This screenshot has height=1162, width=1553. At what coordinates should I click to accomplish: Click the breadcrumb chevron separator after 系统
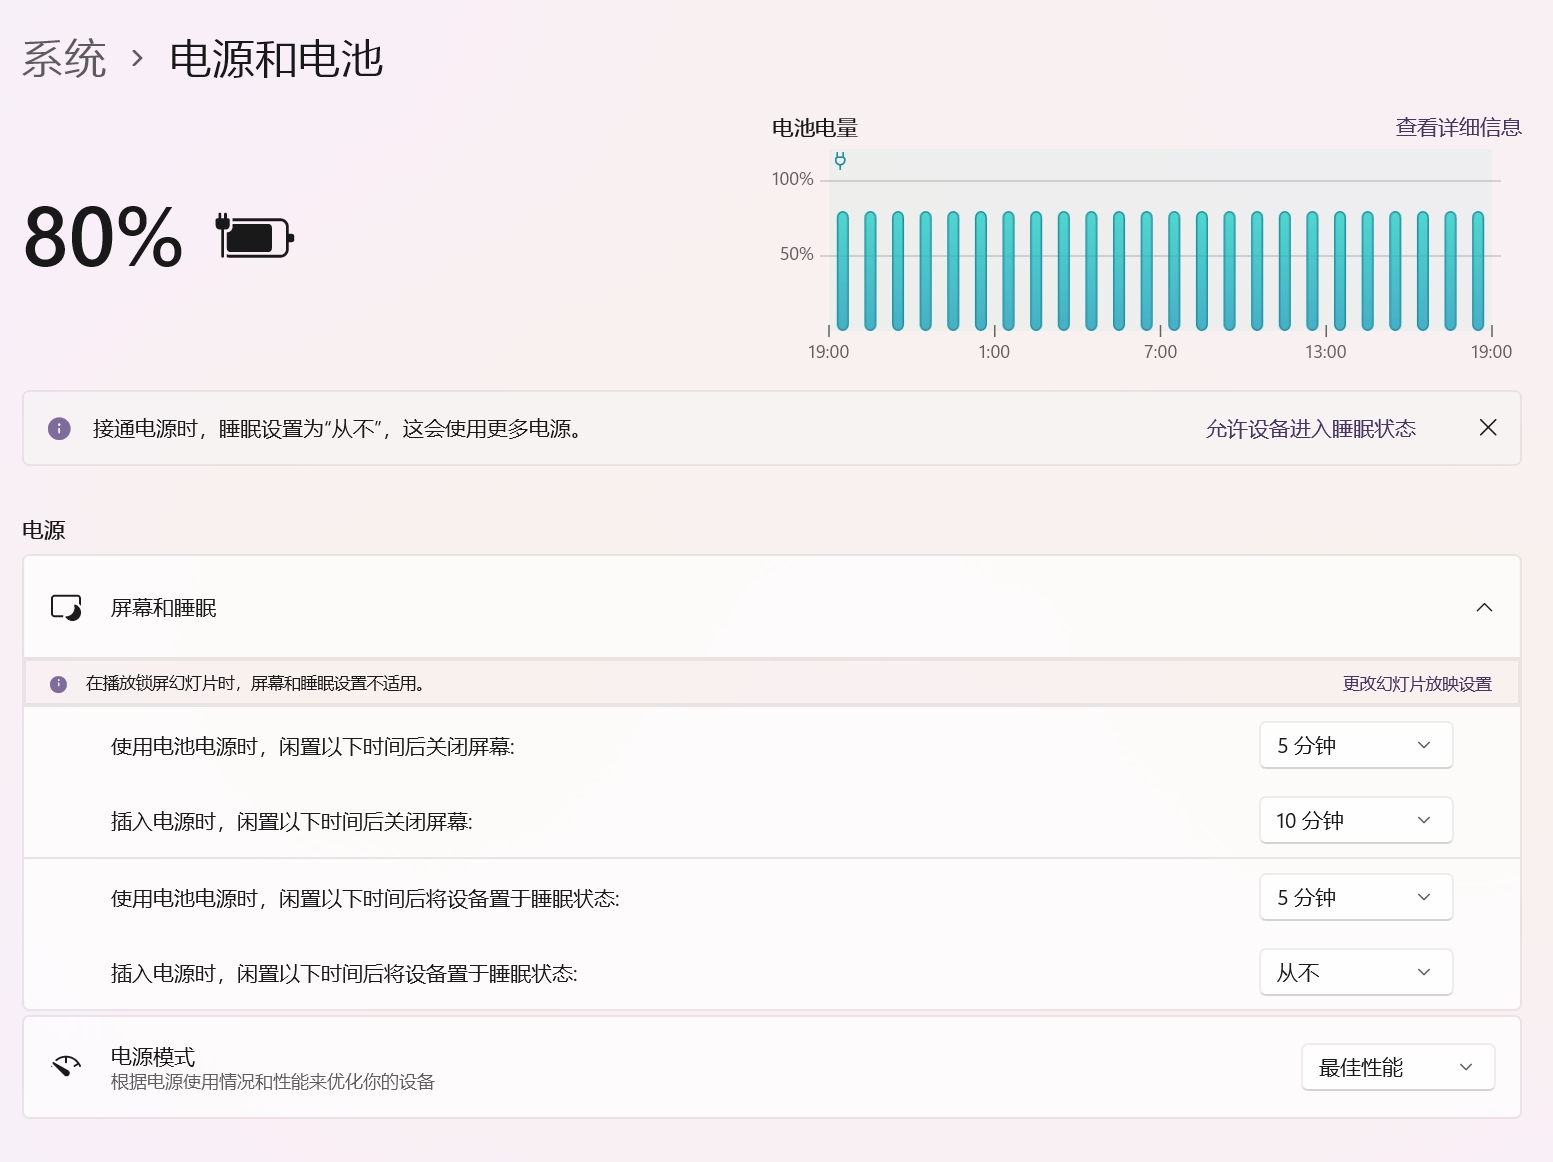pyautogui.click(x=138, y=59)
